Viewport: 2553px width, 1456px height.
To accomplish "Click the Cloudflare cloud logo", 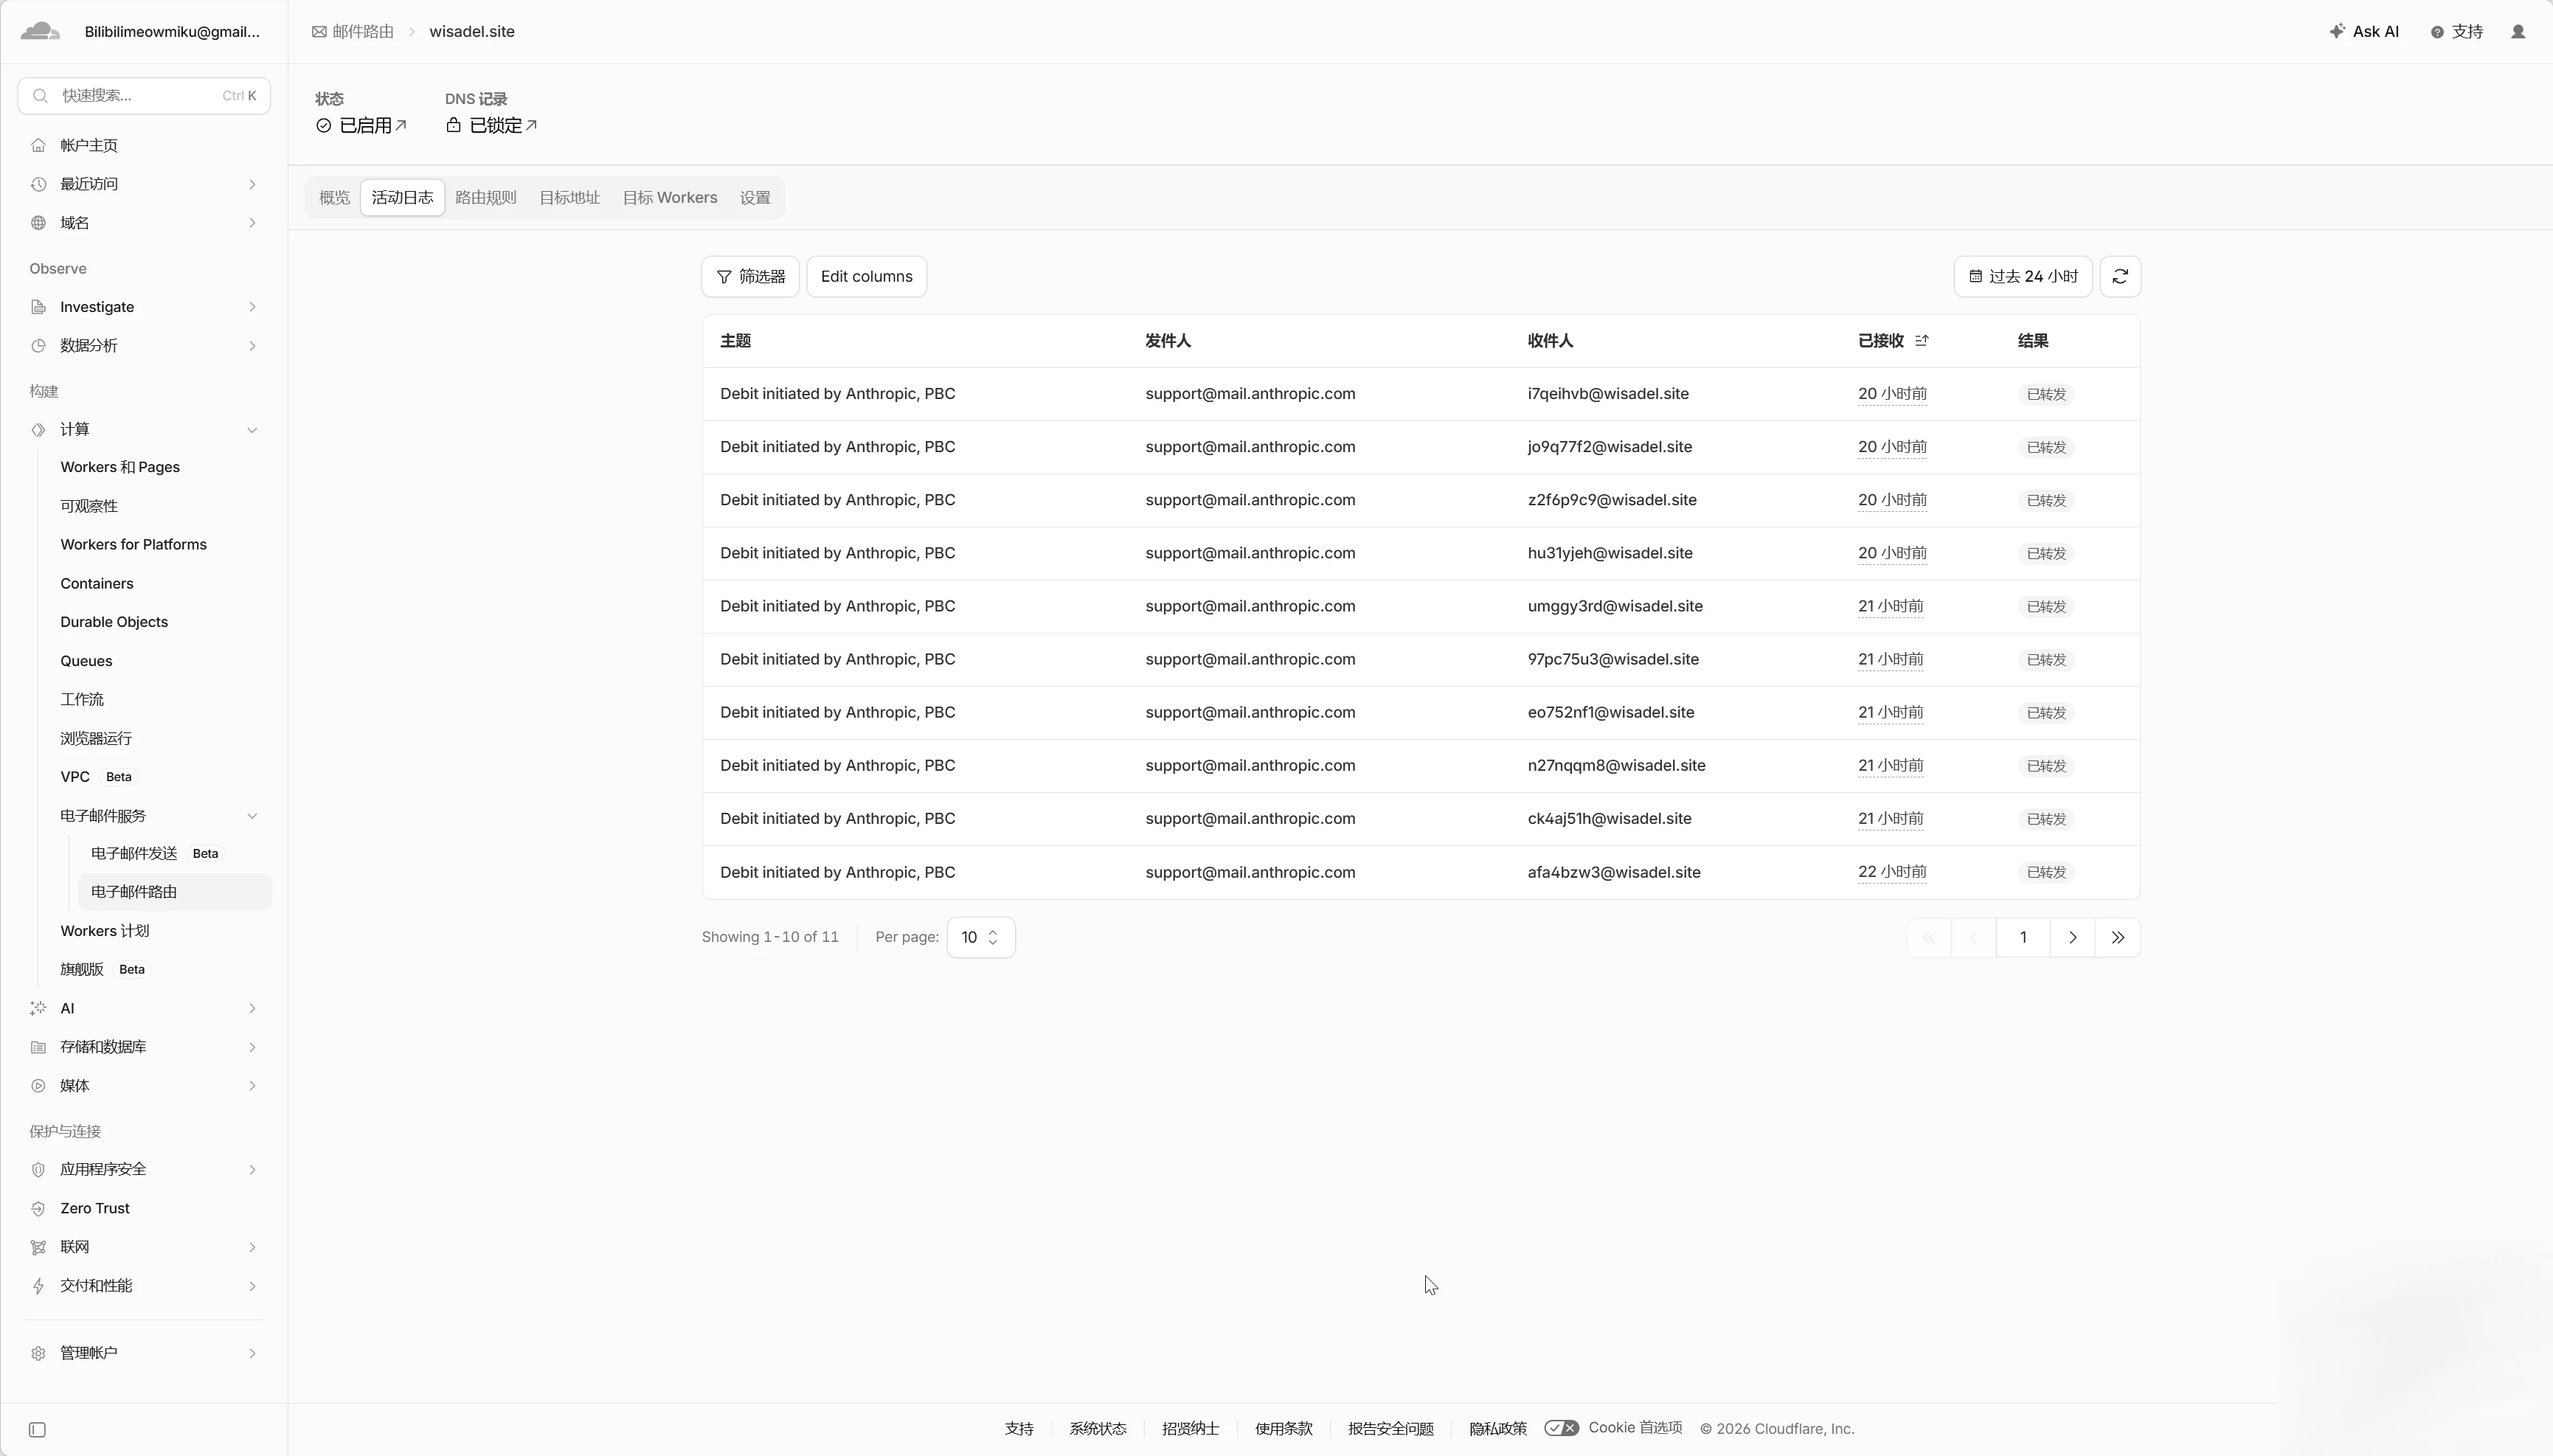I will pyautogui.click(x=40, y=31).
